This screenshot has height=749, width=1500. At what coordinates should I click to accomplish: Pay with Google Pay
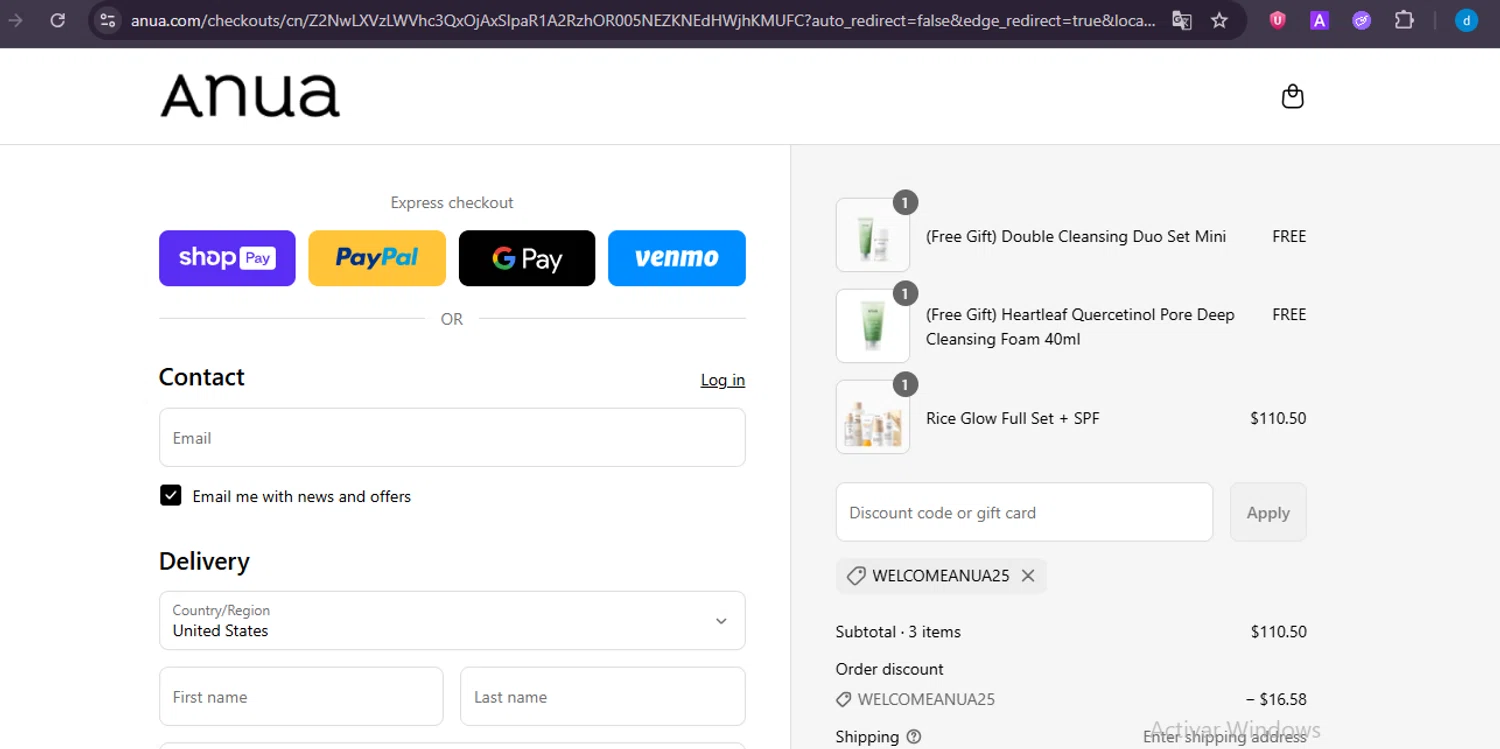(x=527, y=258)
